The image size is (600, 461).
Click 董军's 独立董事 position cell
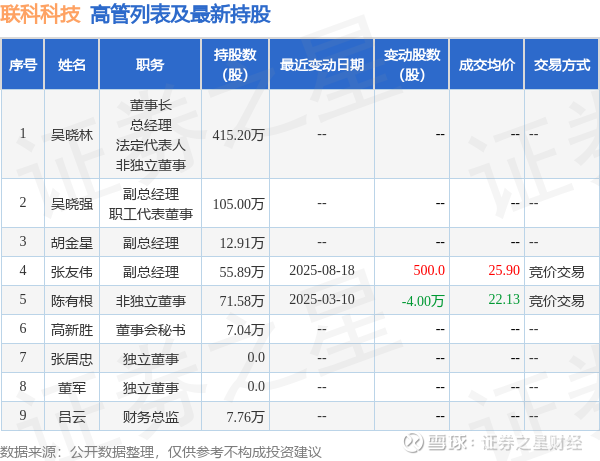click(x=150, y=388)
